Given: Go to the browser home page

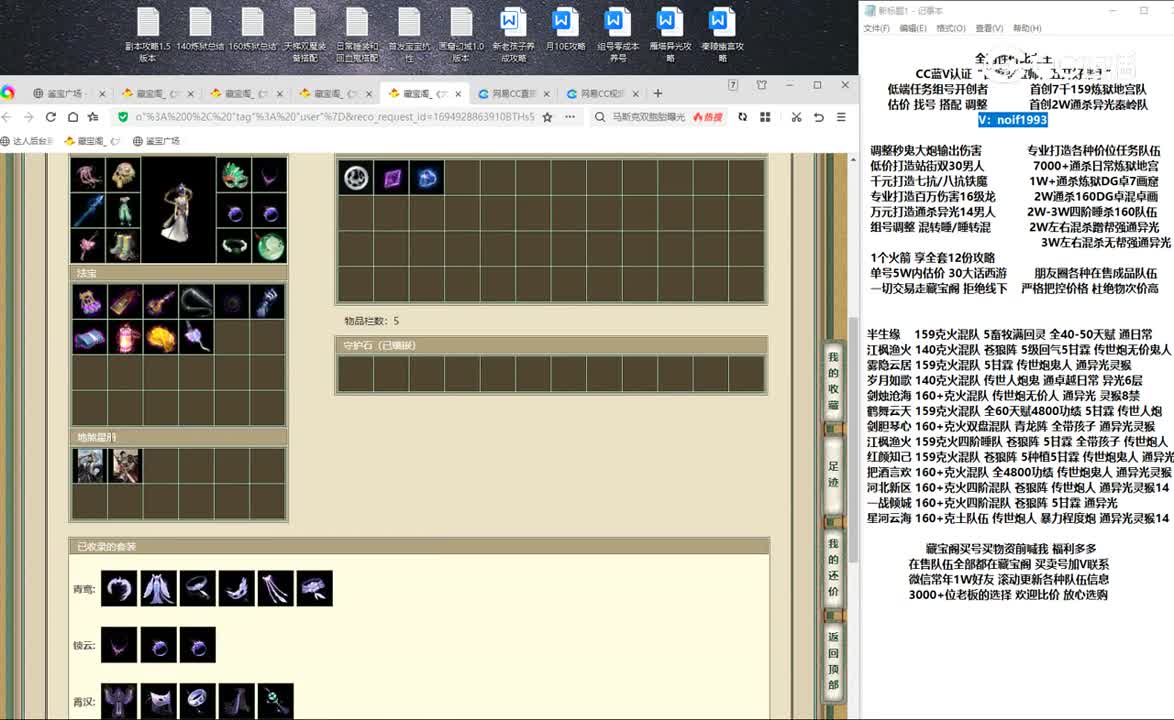Looking at the screenshot, I should click(x=73, y=117).
